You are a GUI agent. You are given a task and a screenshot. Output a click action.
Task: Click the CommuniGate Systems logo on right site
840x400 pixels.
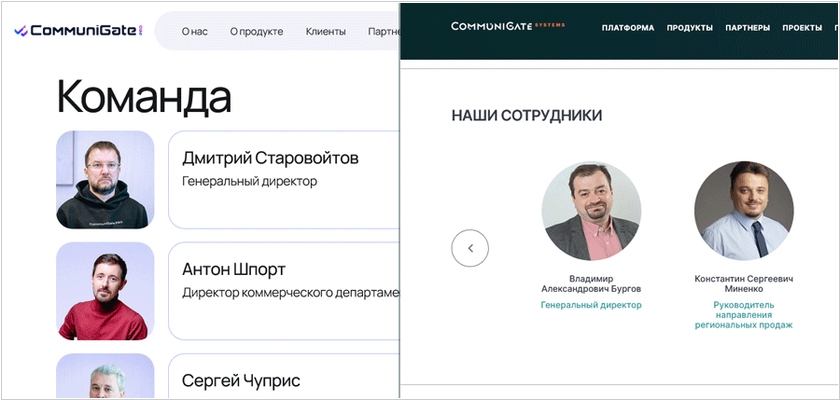[508, 26]
